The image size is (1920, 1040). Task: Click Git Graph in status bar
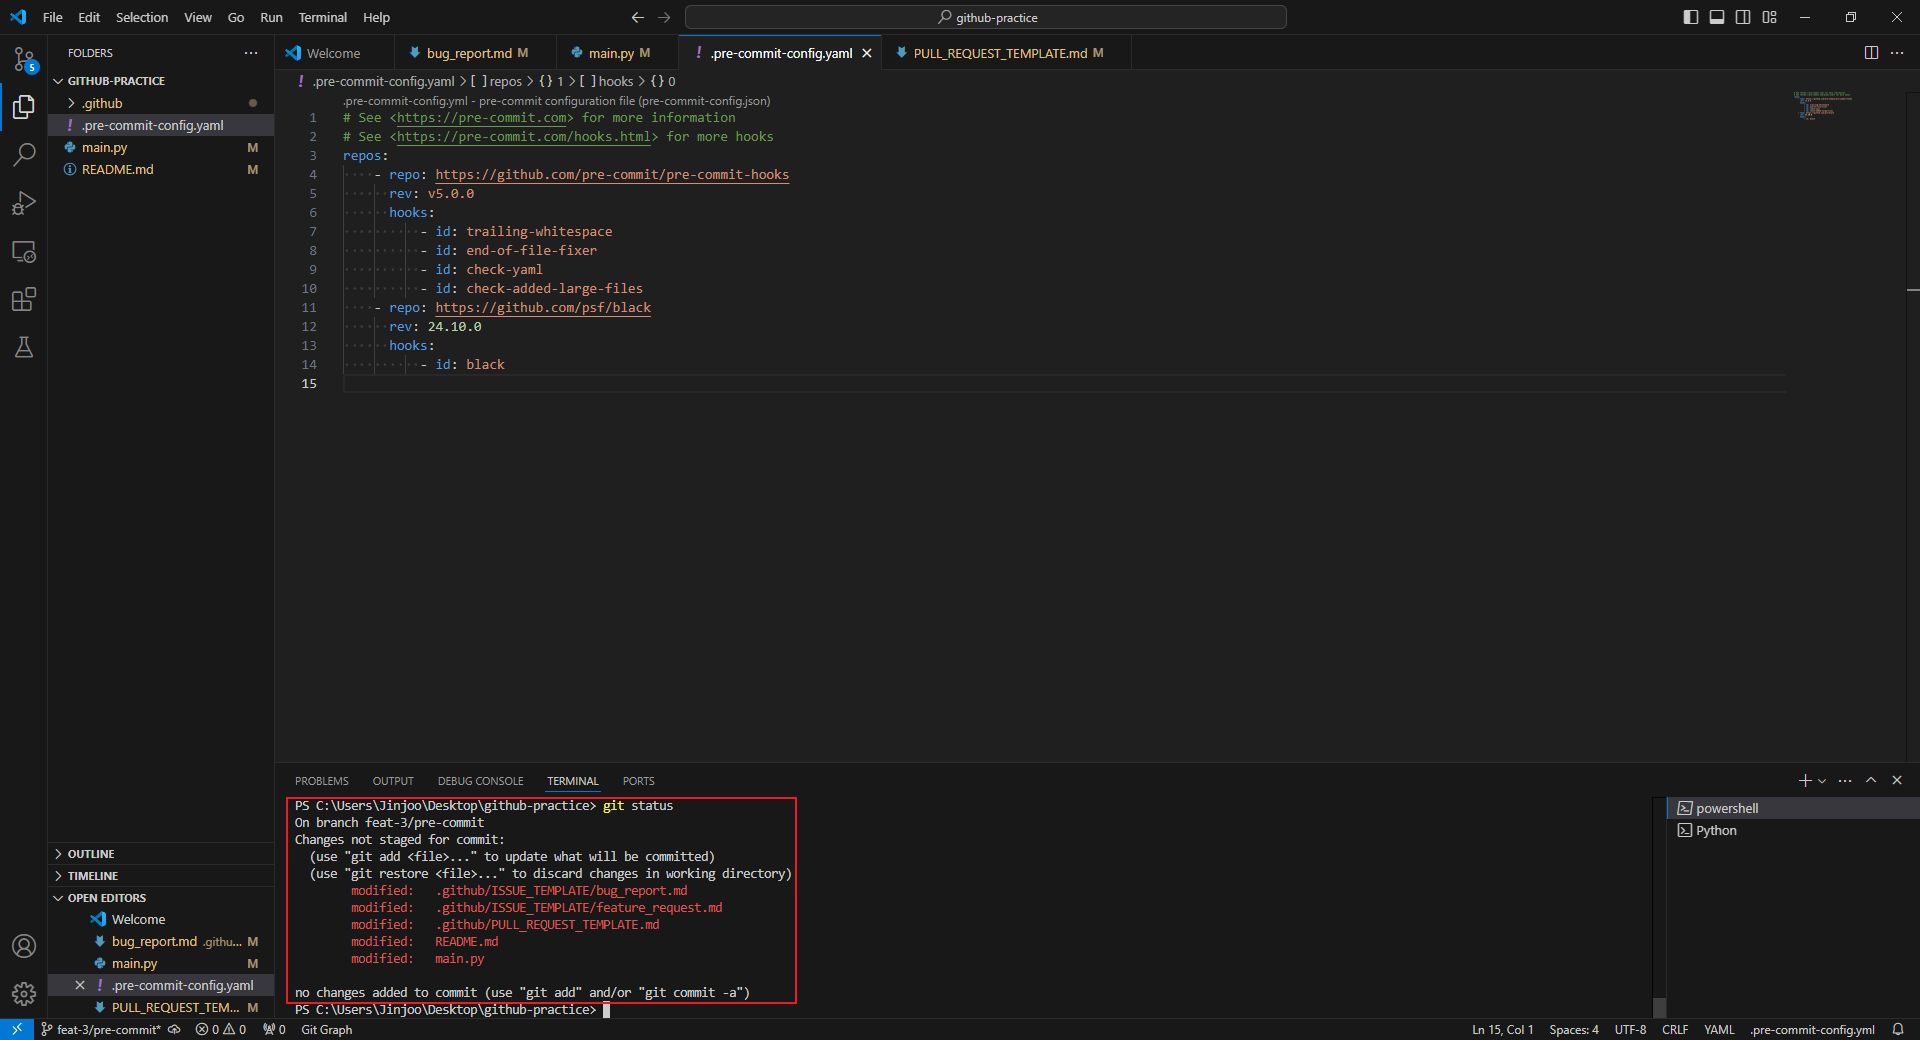tap(327, 1029)
